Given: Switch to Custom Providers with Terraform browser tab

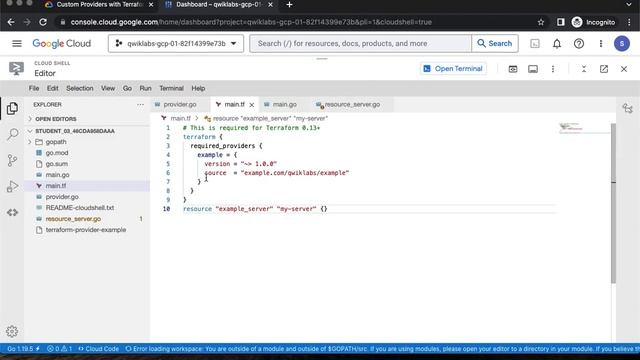Looking at the screenshot, I should click(98, 4).
